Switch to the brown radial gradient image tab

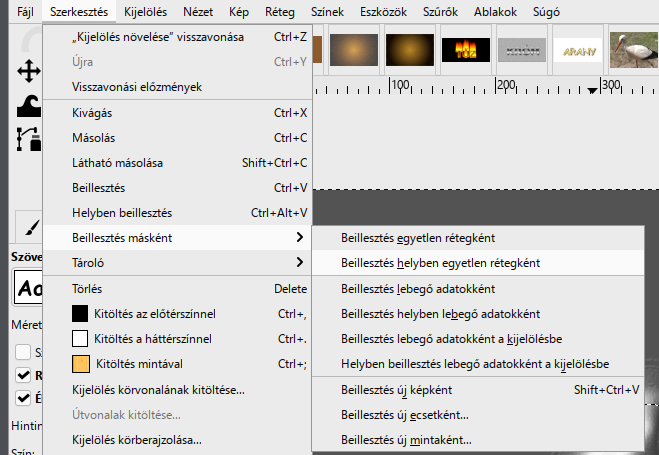point(354,50)
